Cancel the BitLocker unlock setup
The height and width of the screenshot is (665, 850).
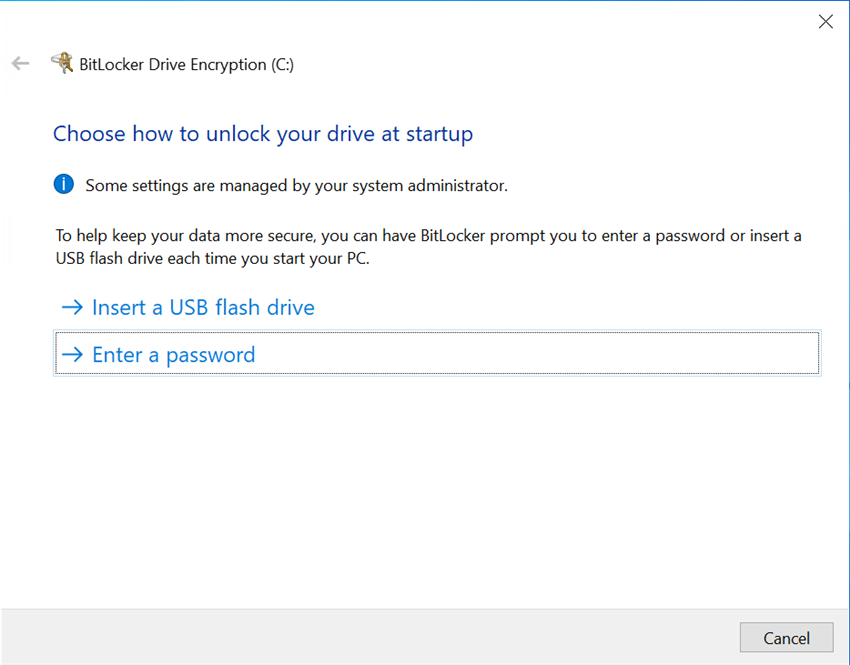coord(786,638)
